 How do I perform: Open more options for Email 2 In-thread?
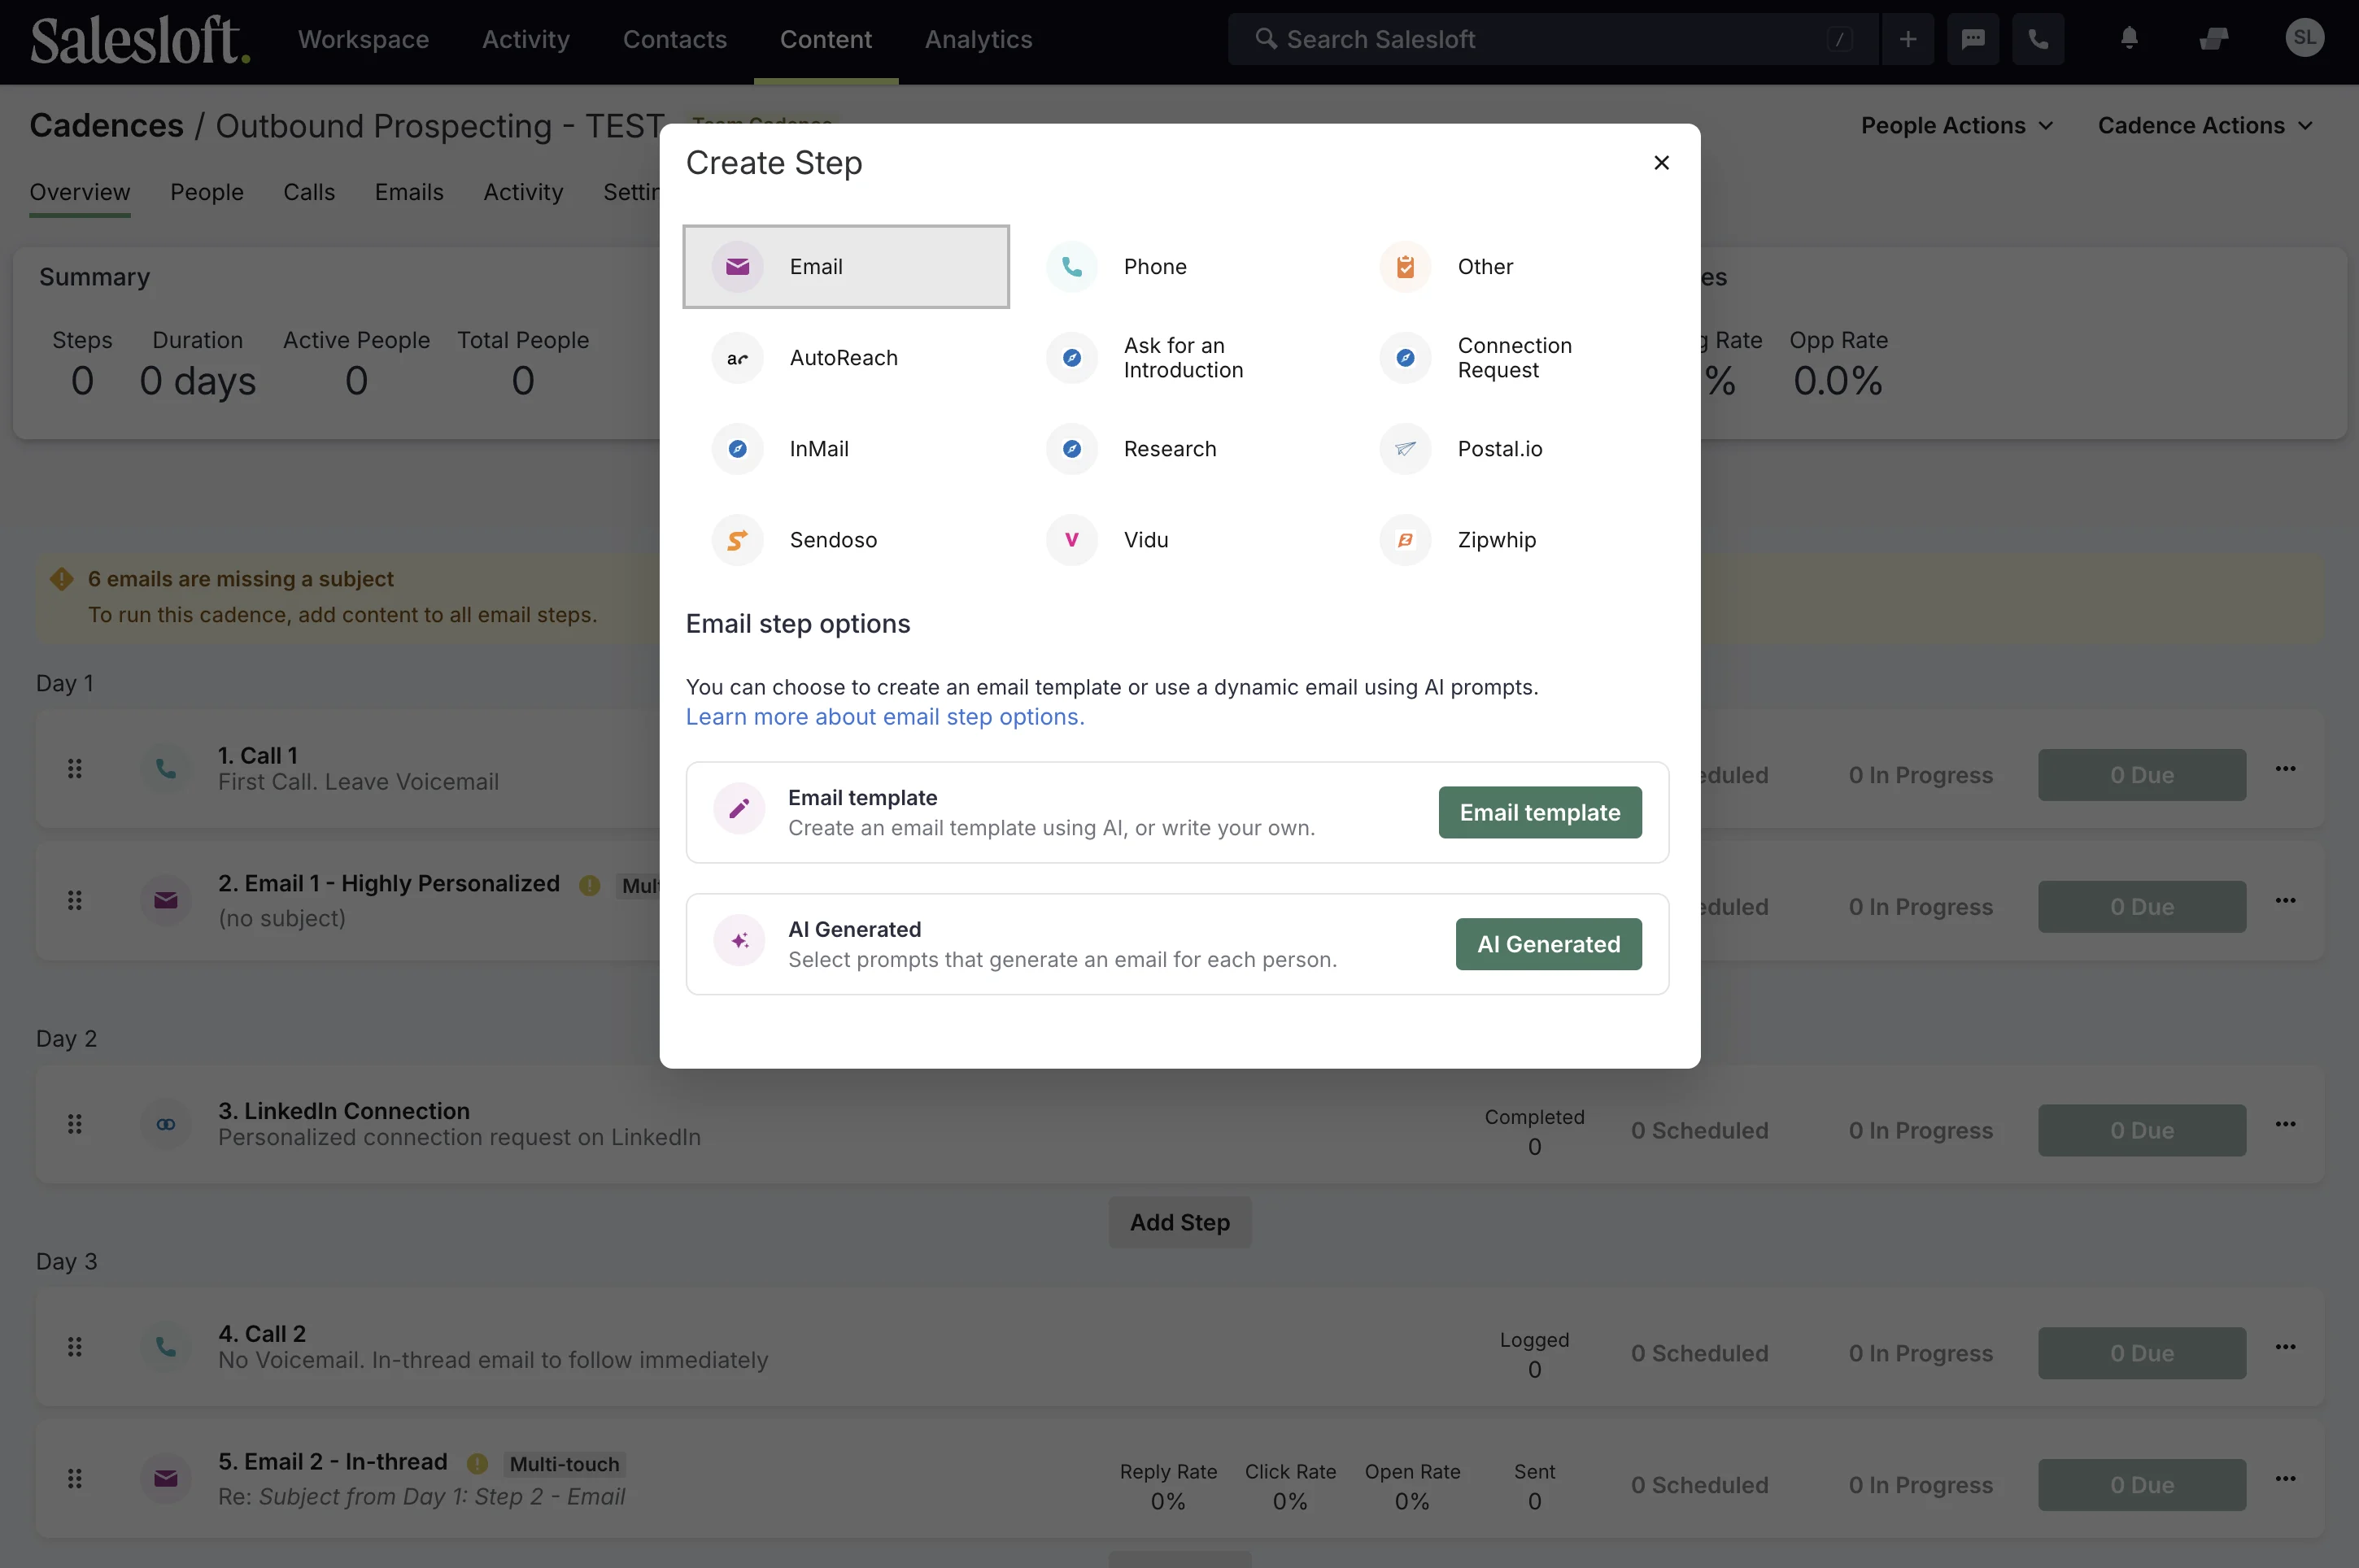[2285, 1479]
